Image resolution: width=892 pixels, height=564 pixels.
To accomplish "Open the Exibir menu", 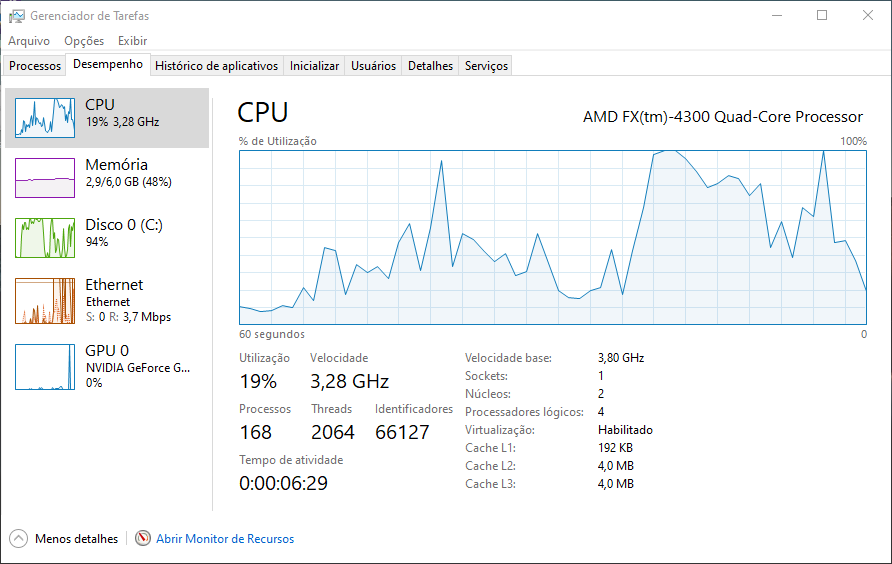I will pyautogui.click(x=132, y=41).
